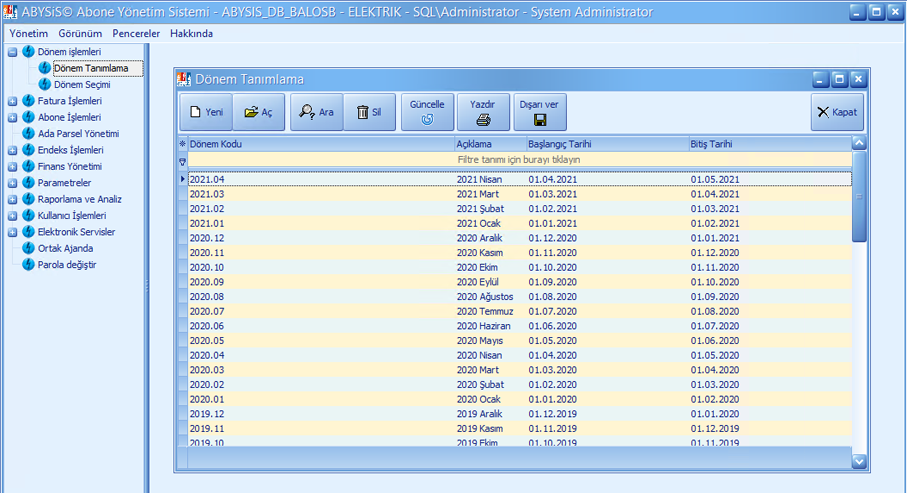
Task: Select Dönem Seçimi in the tree
Action: point(81,85)
